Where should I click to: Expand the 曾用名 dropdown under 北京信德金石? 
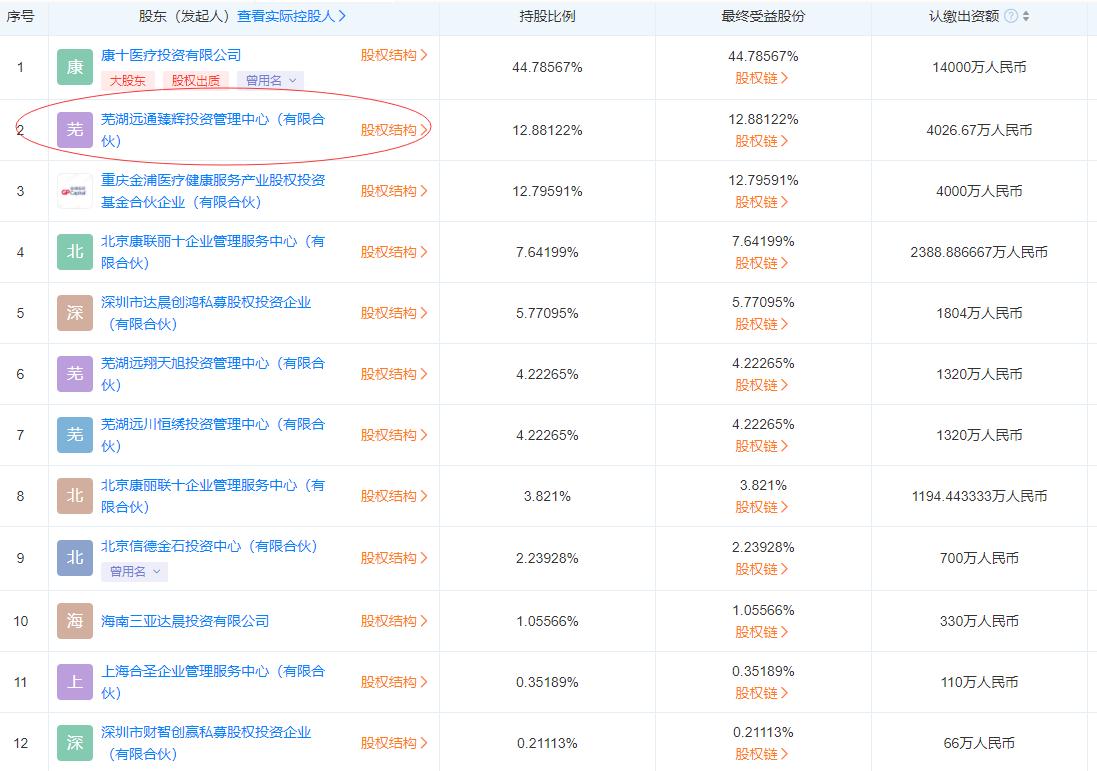[x=134, y=572]
